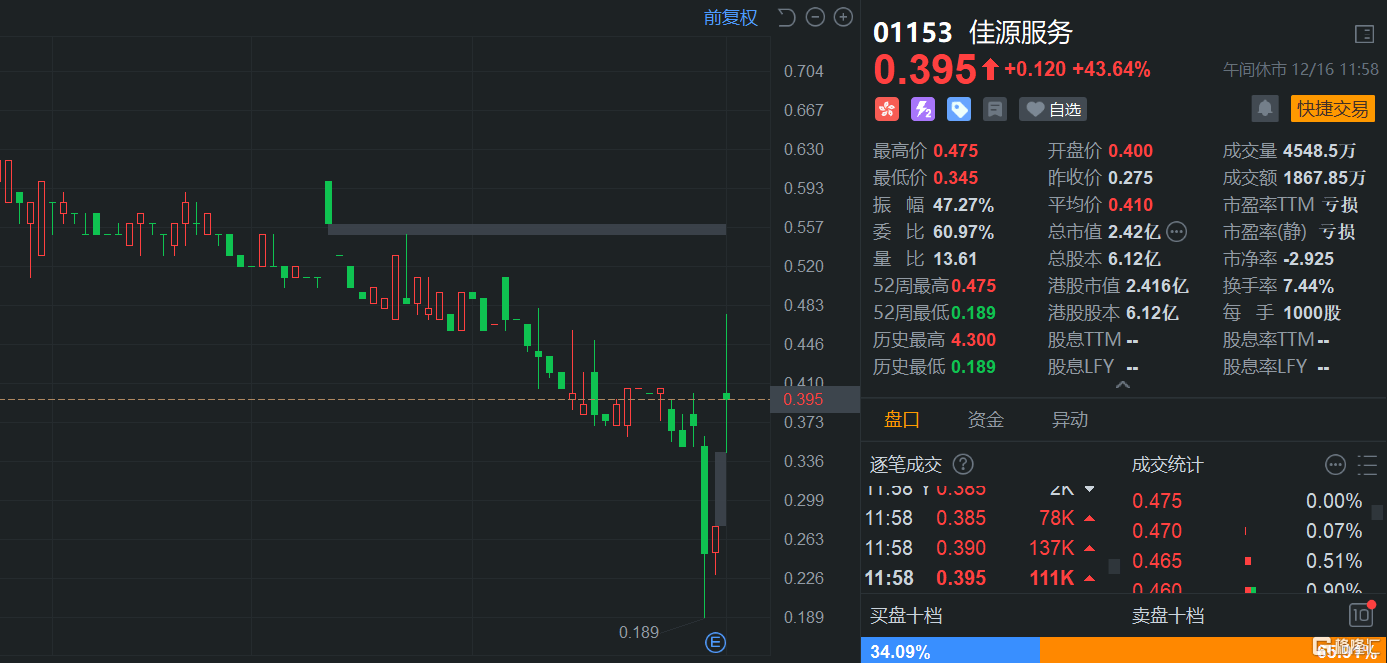Click the 量比 13.61 value
The height and width of the screenshot is (663, 1387).
point(955,259)
